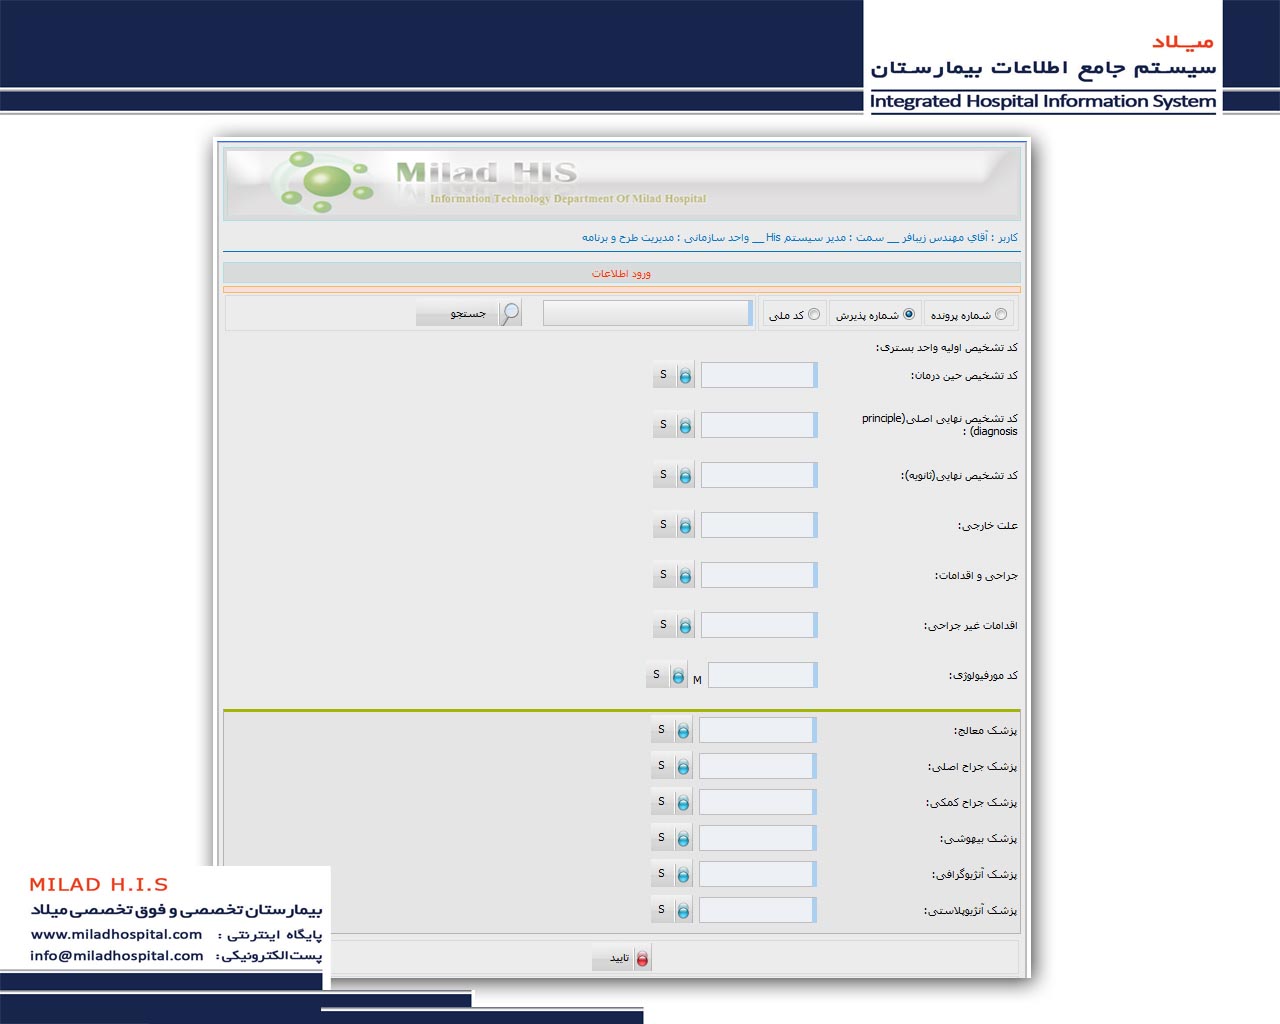The image size is (1280, 1024).
Task: Click S button in پزشک آنژیوگرافی row
Action: coord(662,874)
